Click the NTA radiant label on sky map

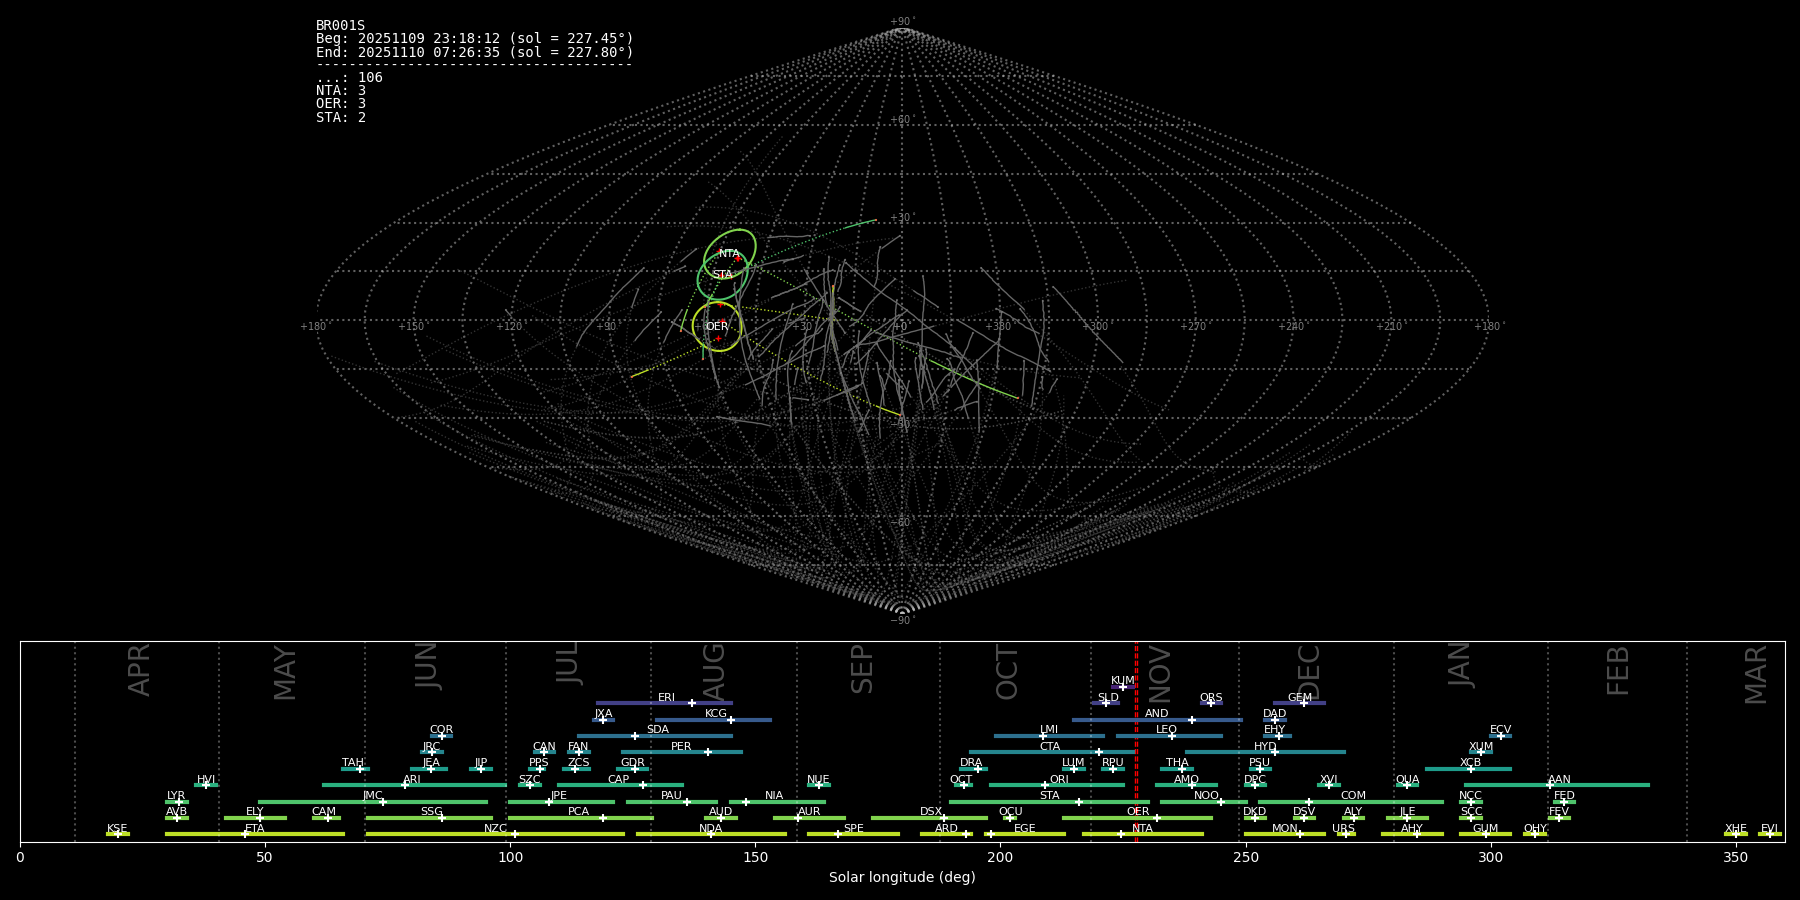coord(729,253)
